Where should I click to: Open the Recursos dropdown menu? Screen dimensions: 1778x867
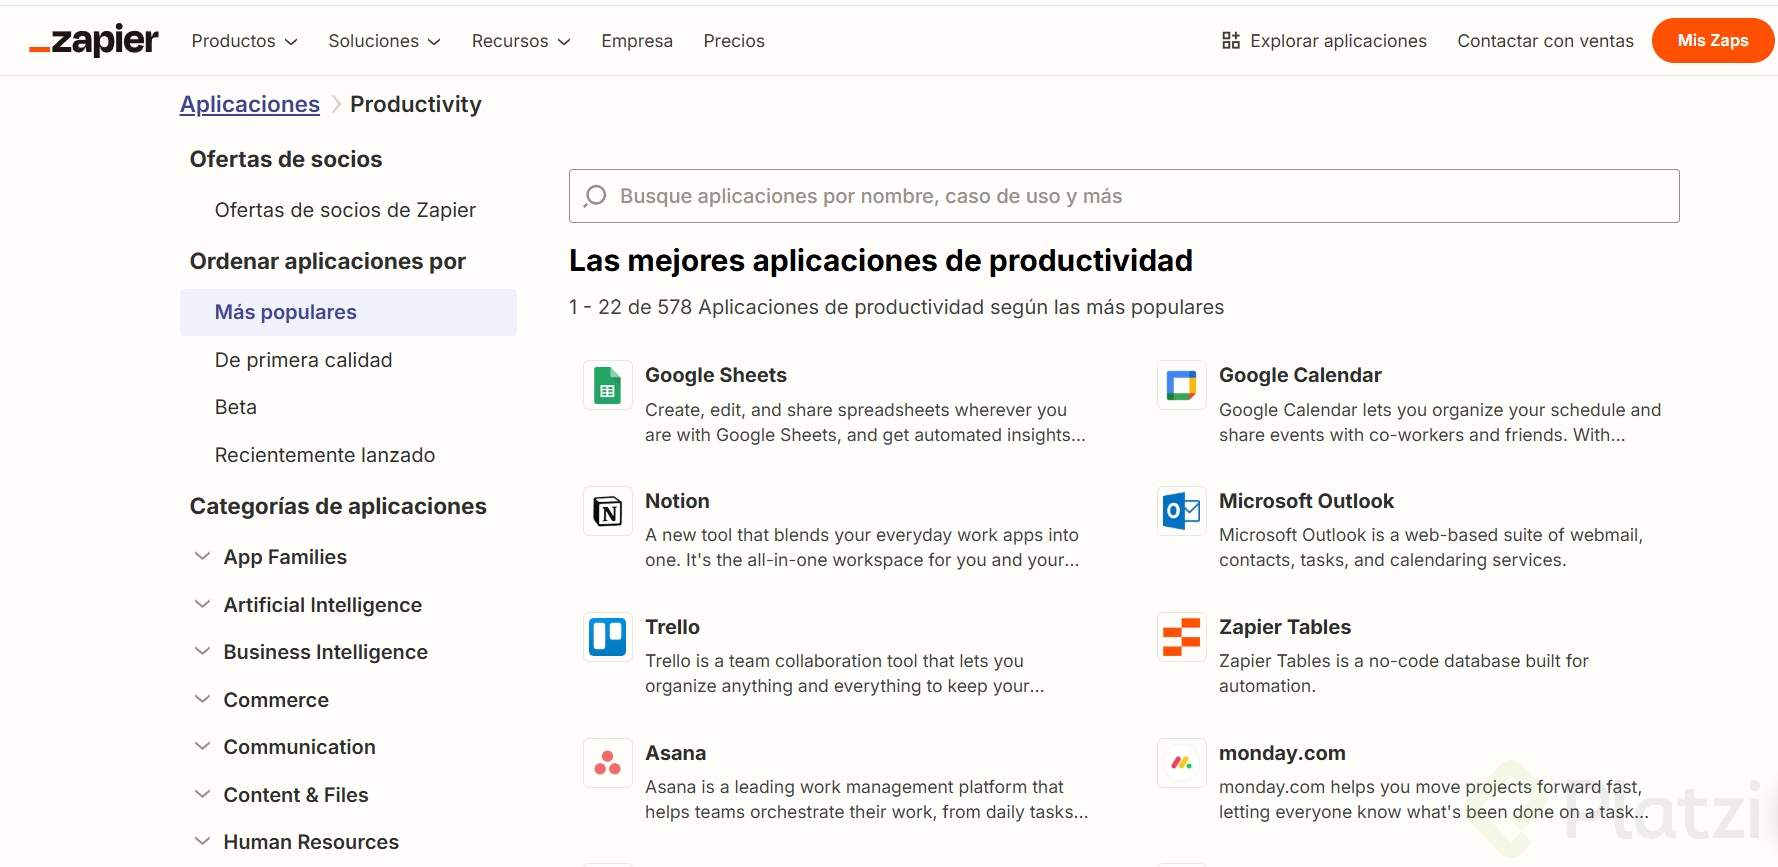pyautogui.click(x=520, y=41)
